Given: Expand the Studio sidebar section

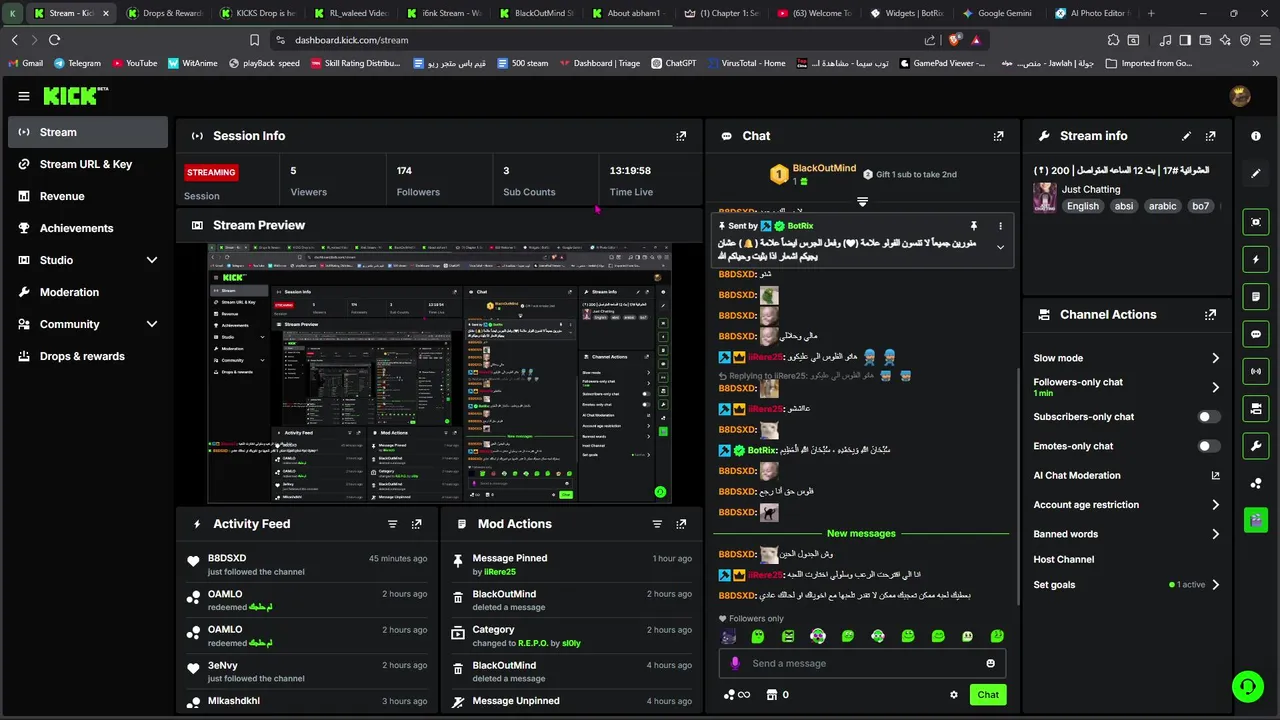Looking at the screenshot, I should click(152, 260).
